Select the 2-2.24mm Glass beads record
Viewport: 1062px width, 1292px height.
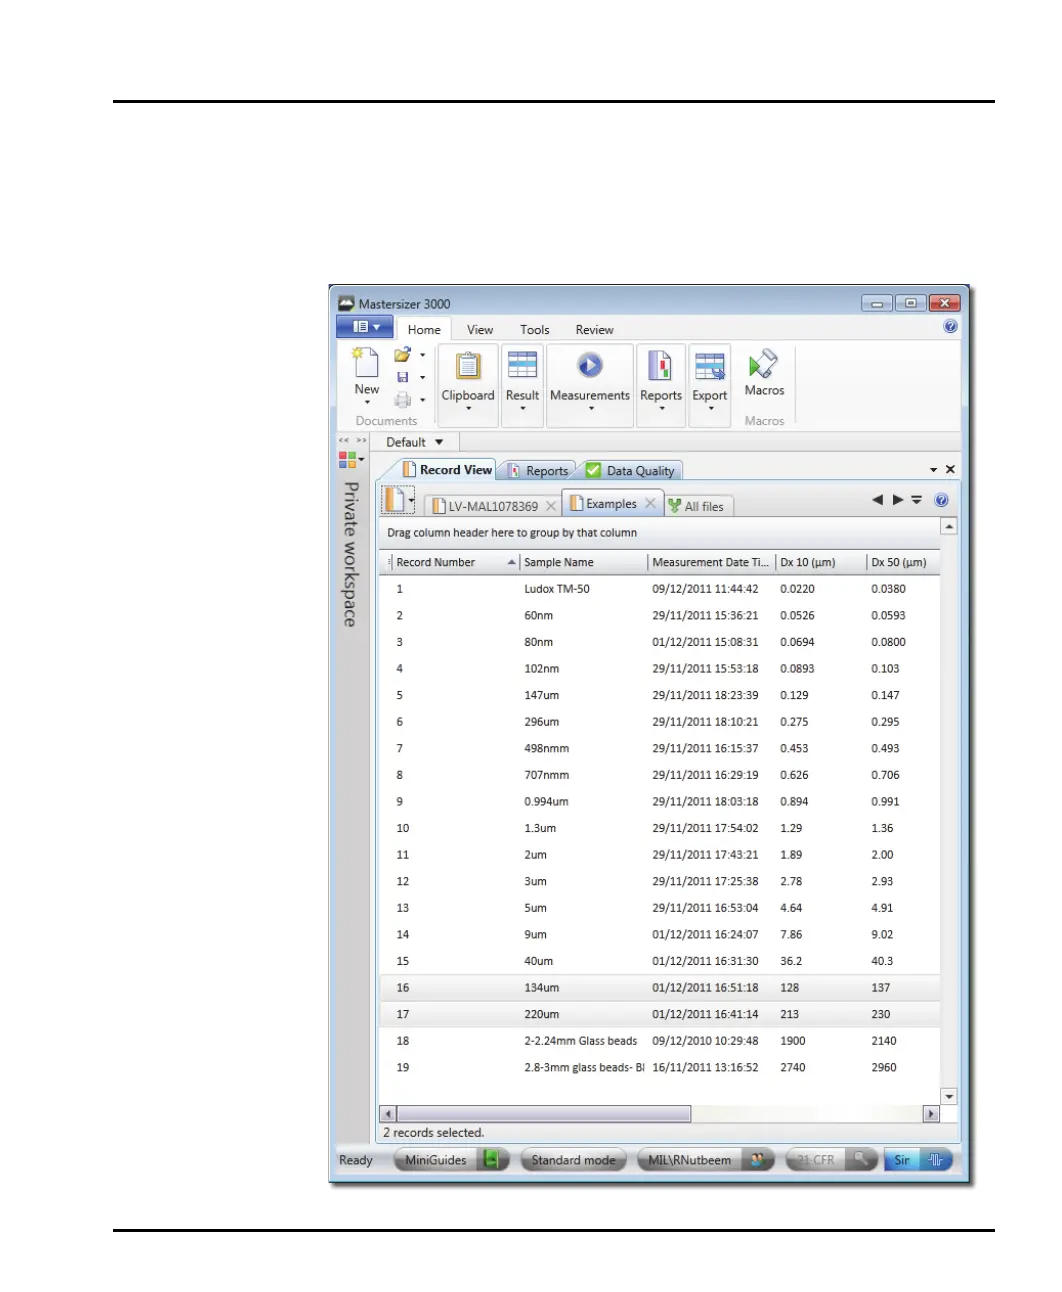coord(660,1041)
